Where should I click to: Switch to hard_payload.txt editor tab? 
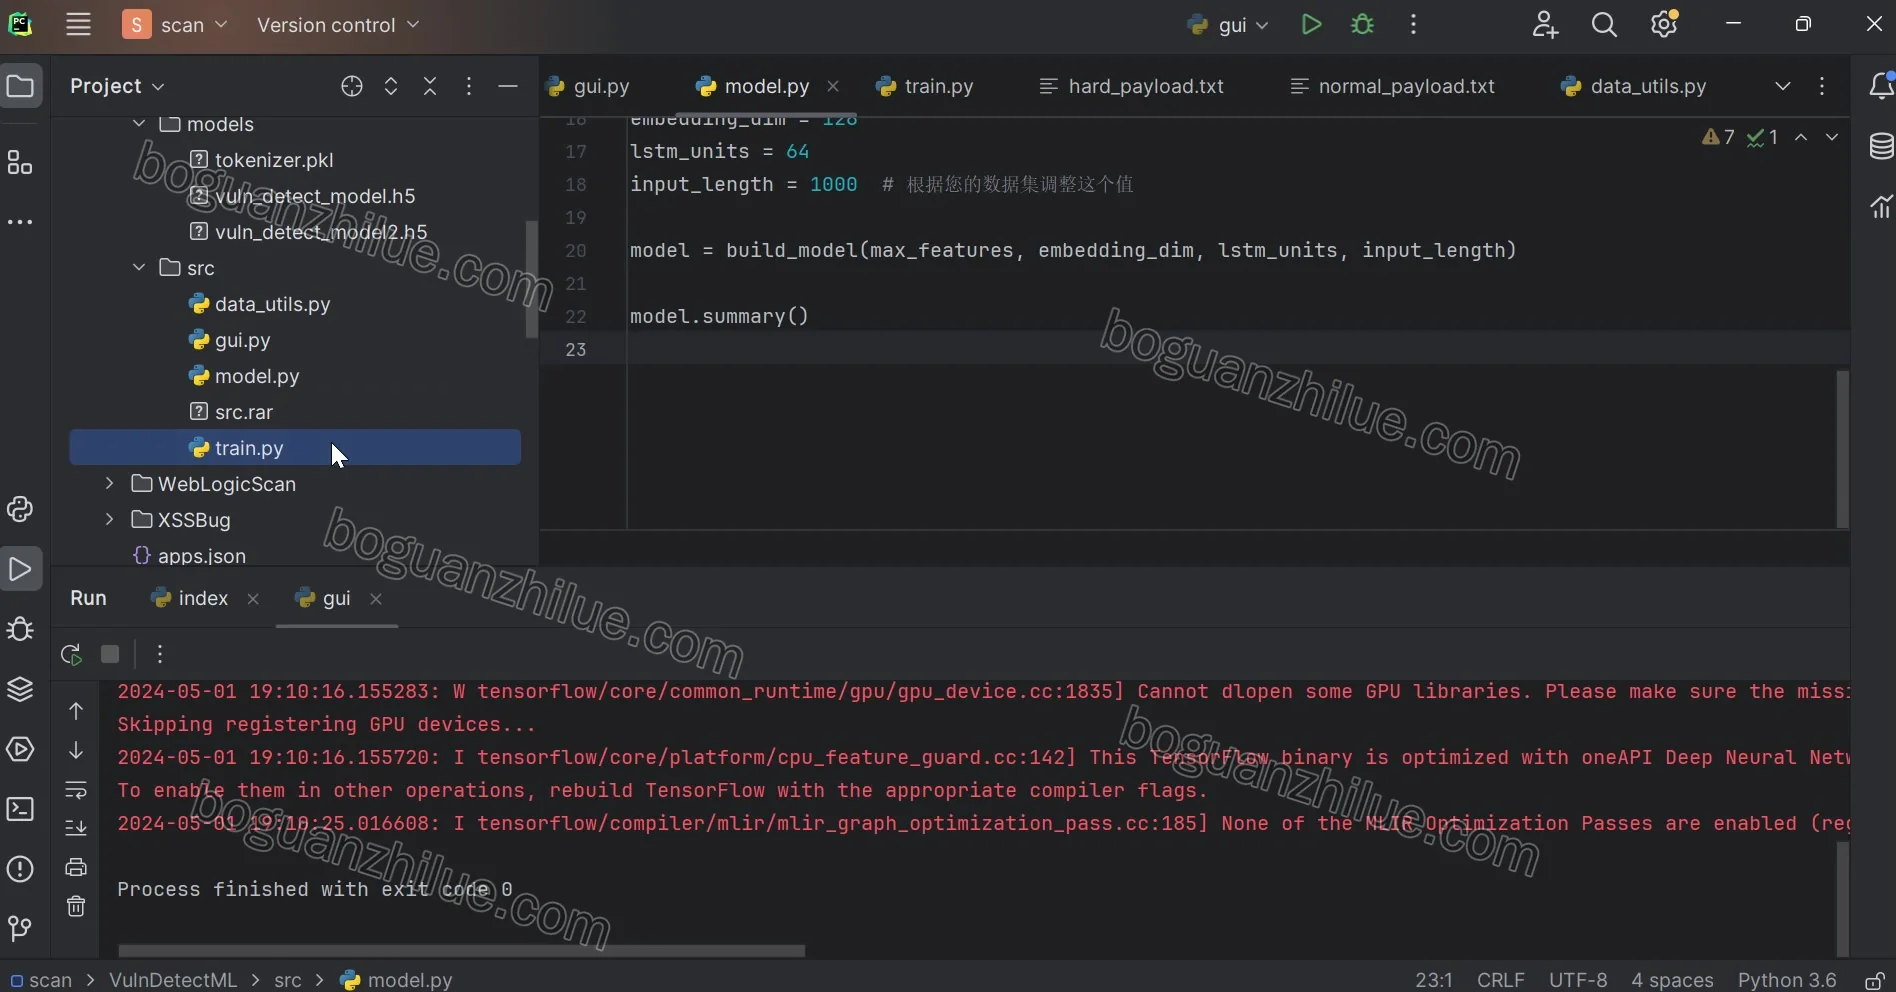click(1132, 86)
